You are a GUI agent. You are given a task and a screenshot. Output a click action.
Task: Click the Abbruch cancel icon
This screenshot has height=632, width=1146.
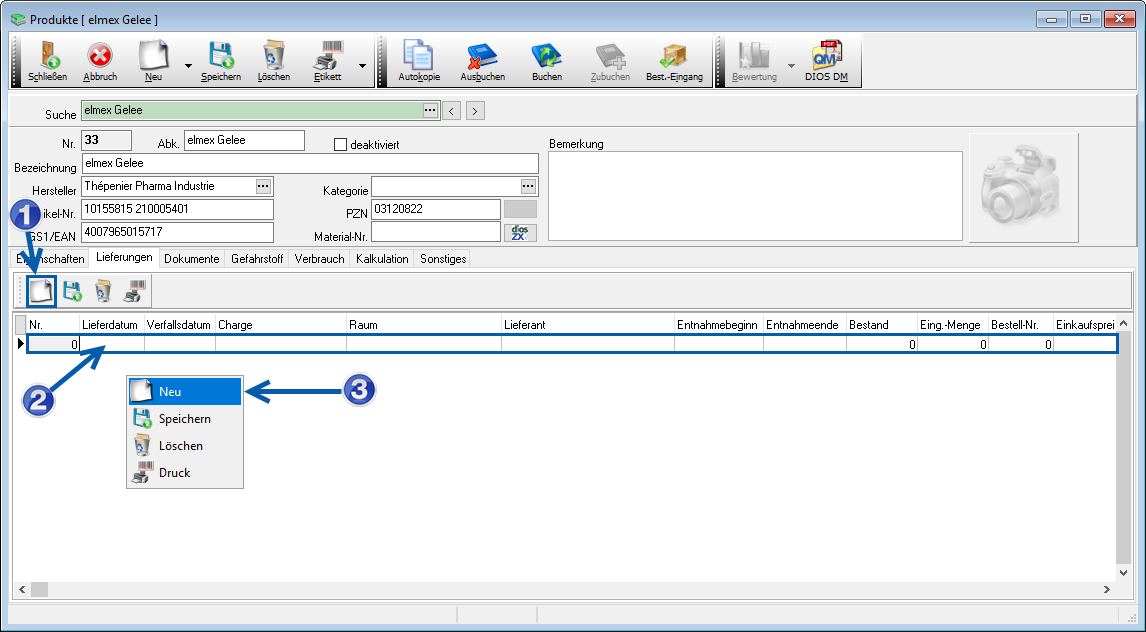(x=100, y=60)
